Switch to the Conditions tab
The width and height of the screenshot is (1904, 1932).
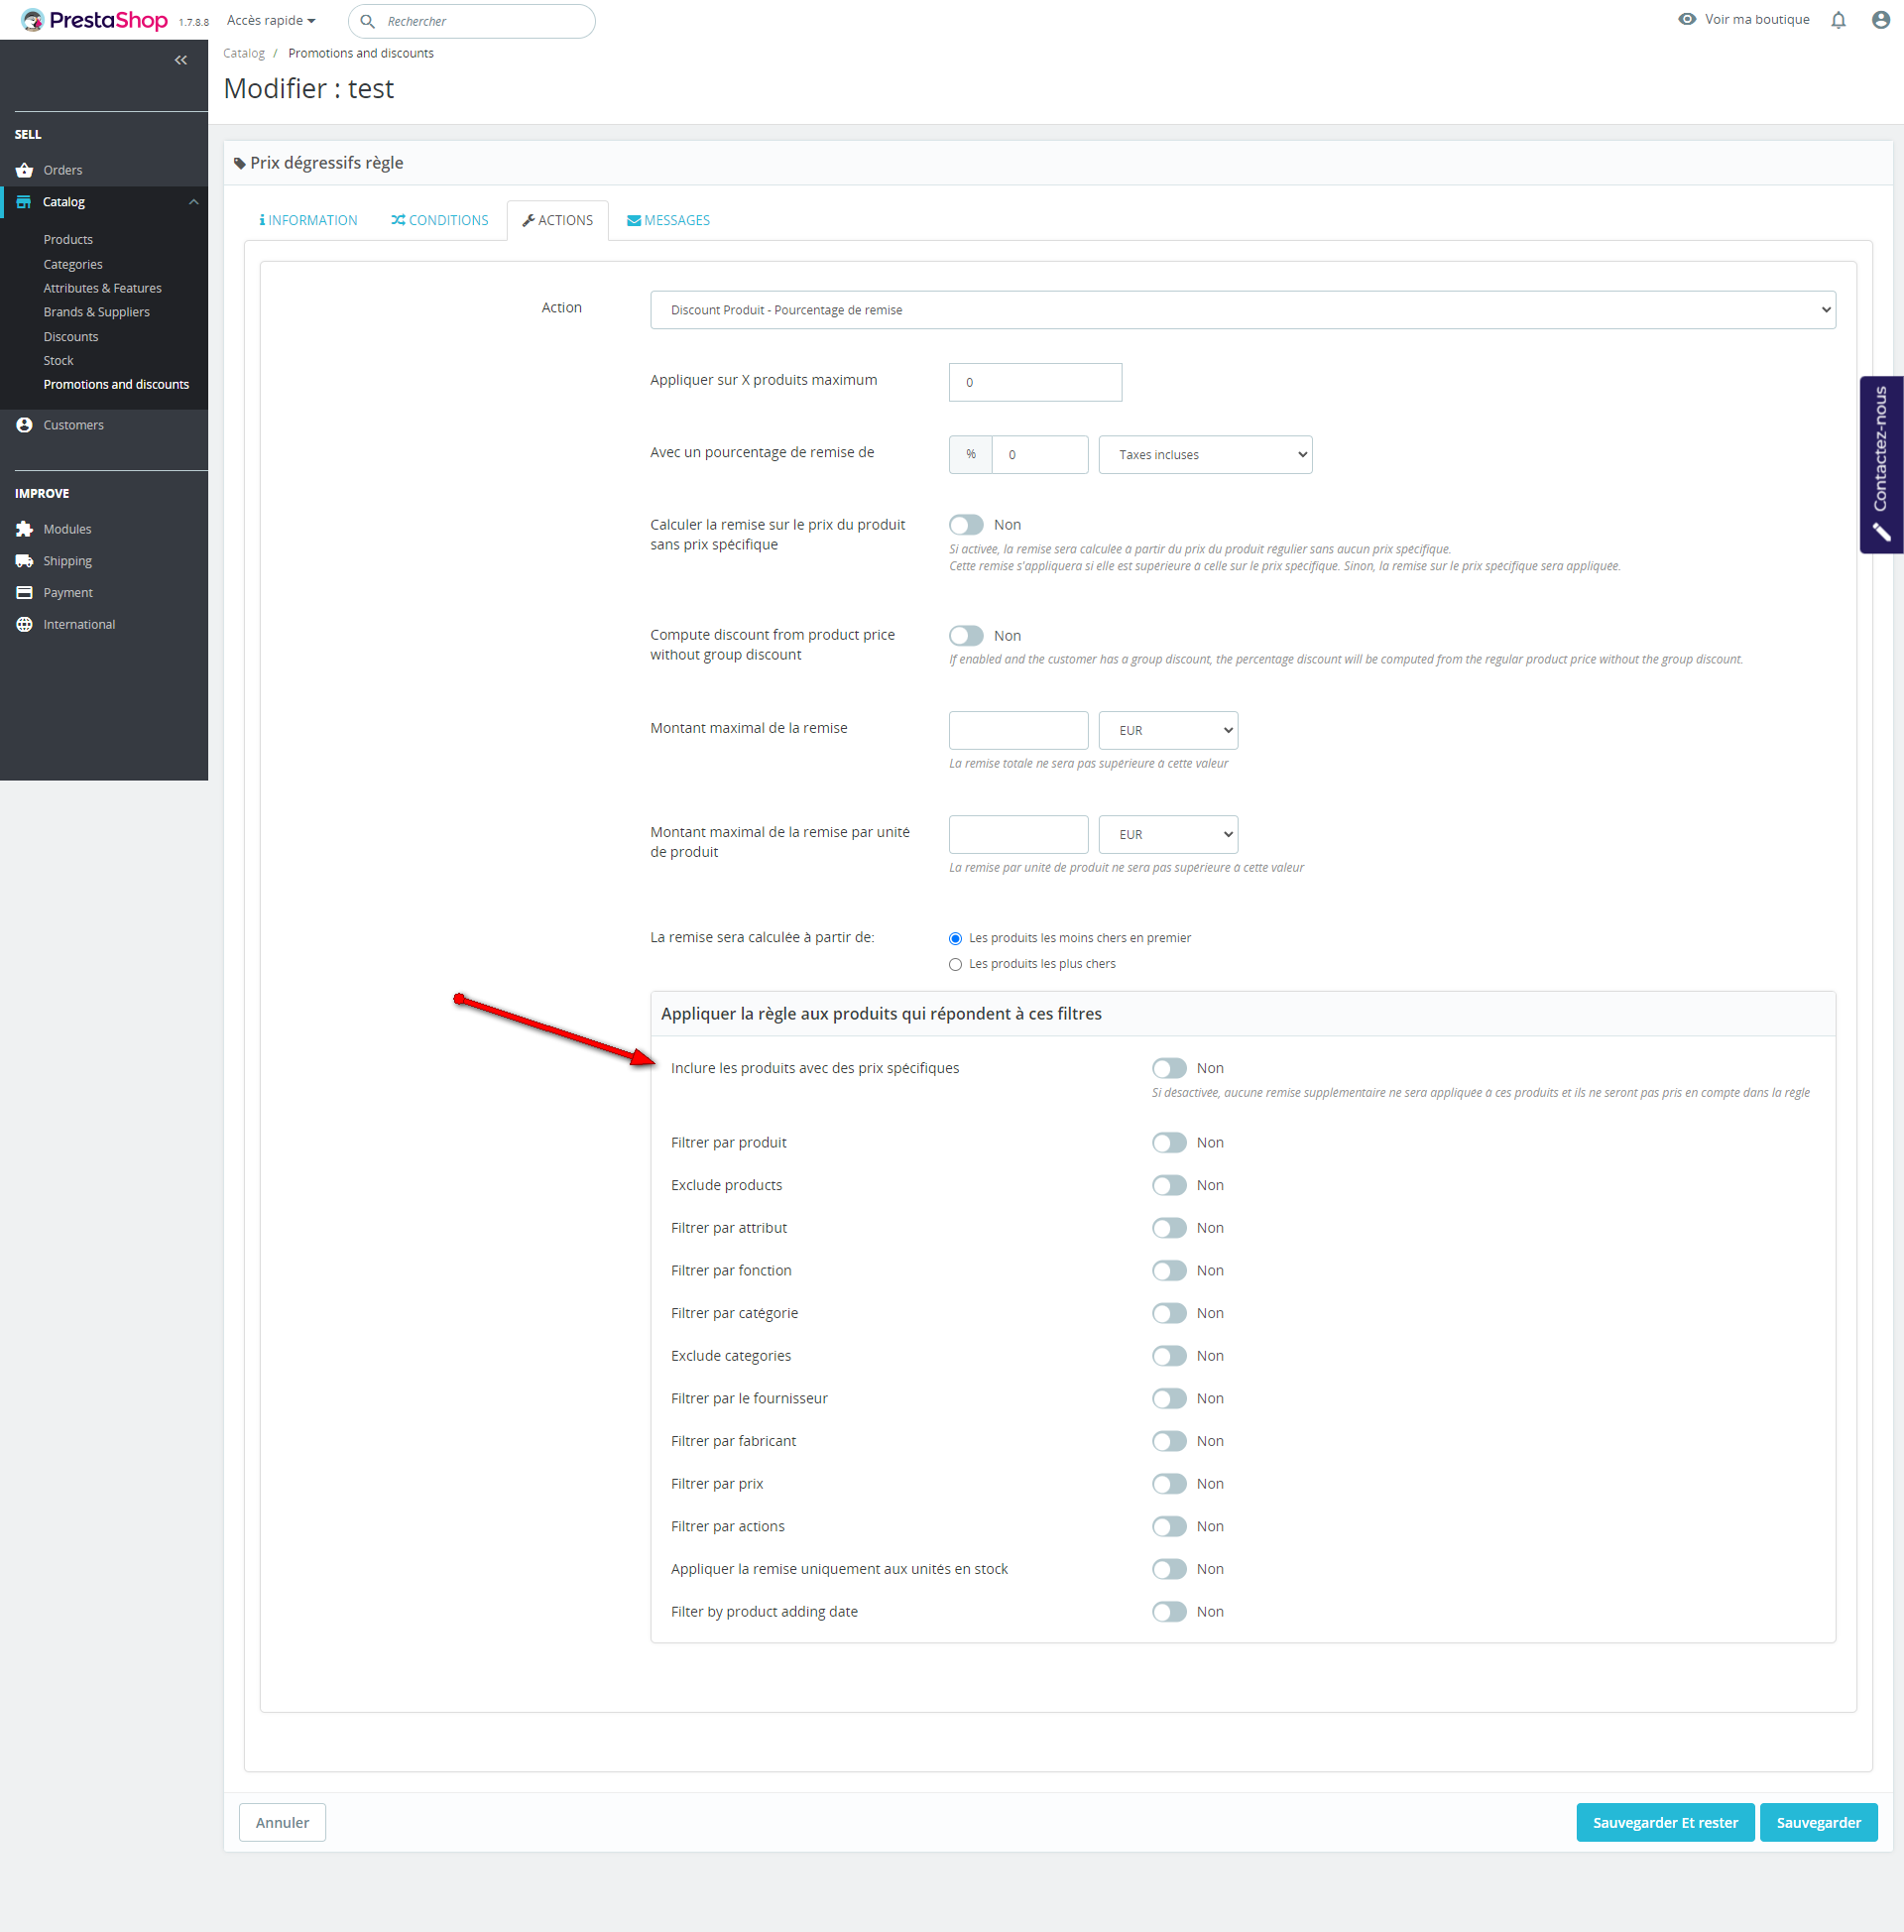(440, 220)
